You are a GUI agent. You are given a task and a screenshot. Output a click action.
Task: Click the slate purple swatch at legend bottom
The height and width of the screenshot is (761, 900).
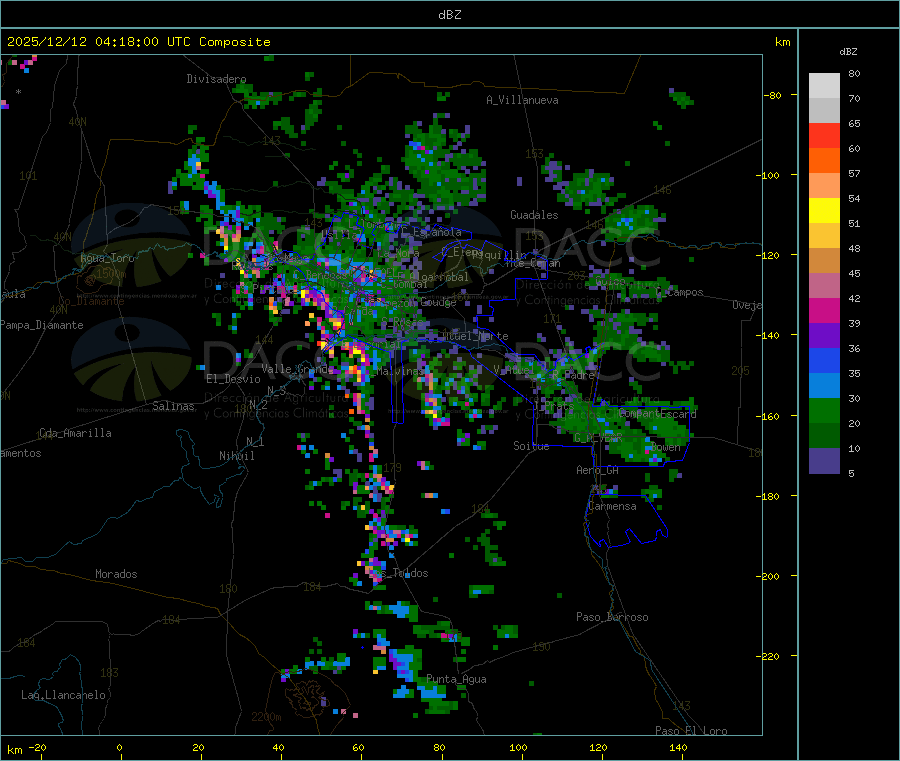pyautogui.click(x=824, y=461)
